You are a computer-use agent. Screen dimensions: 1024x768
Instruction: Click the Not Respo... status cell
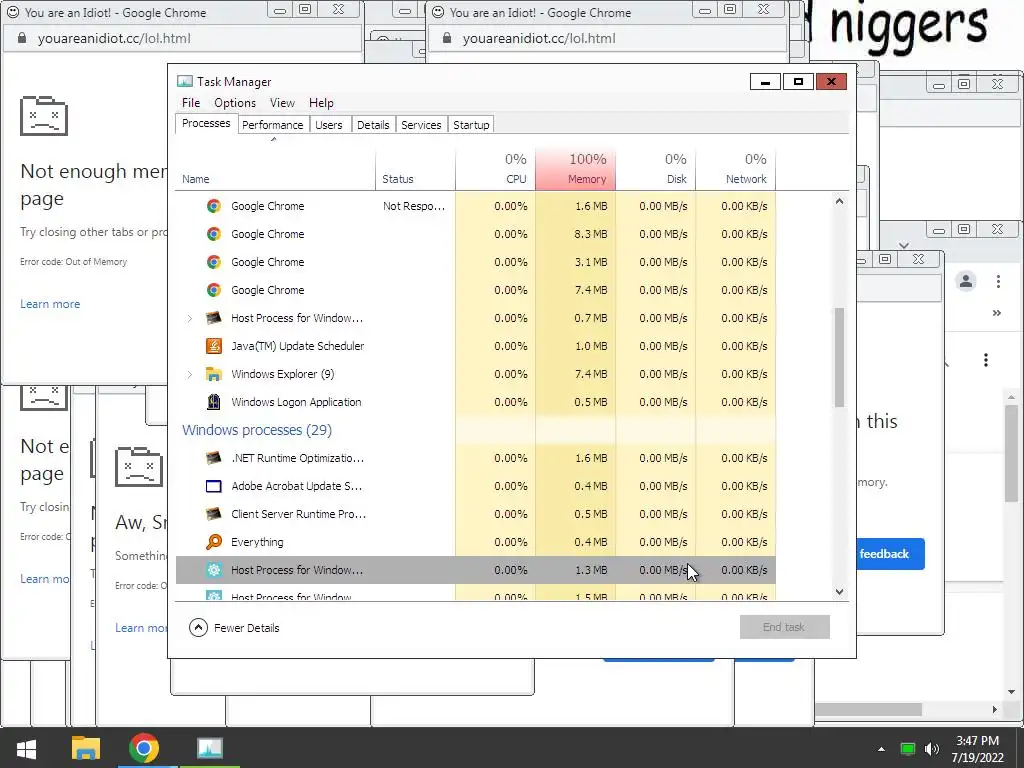414,206
